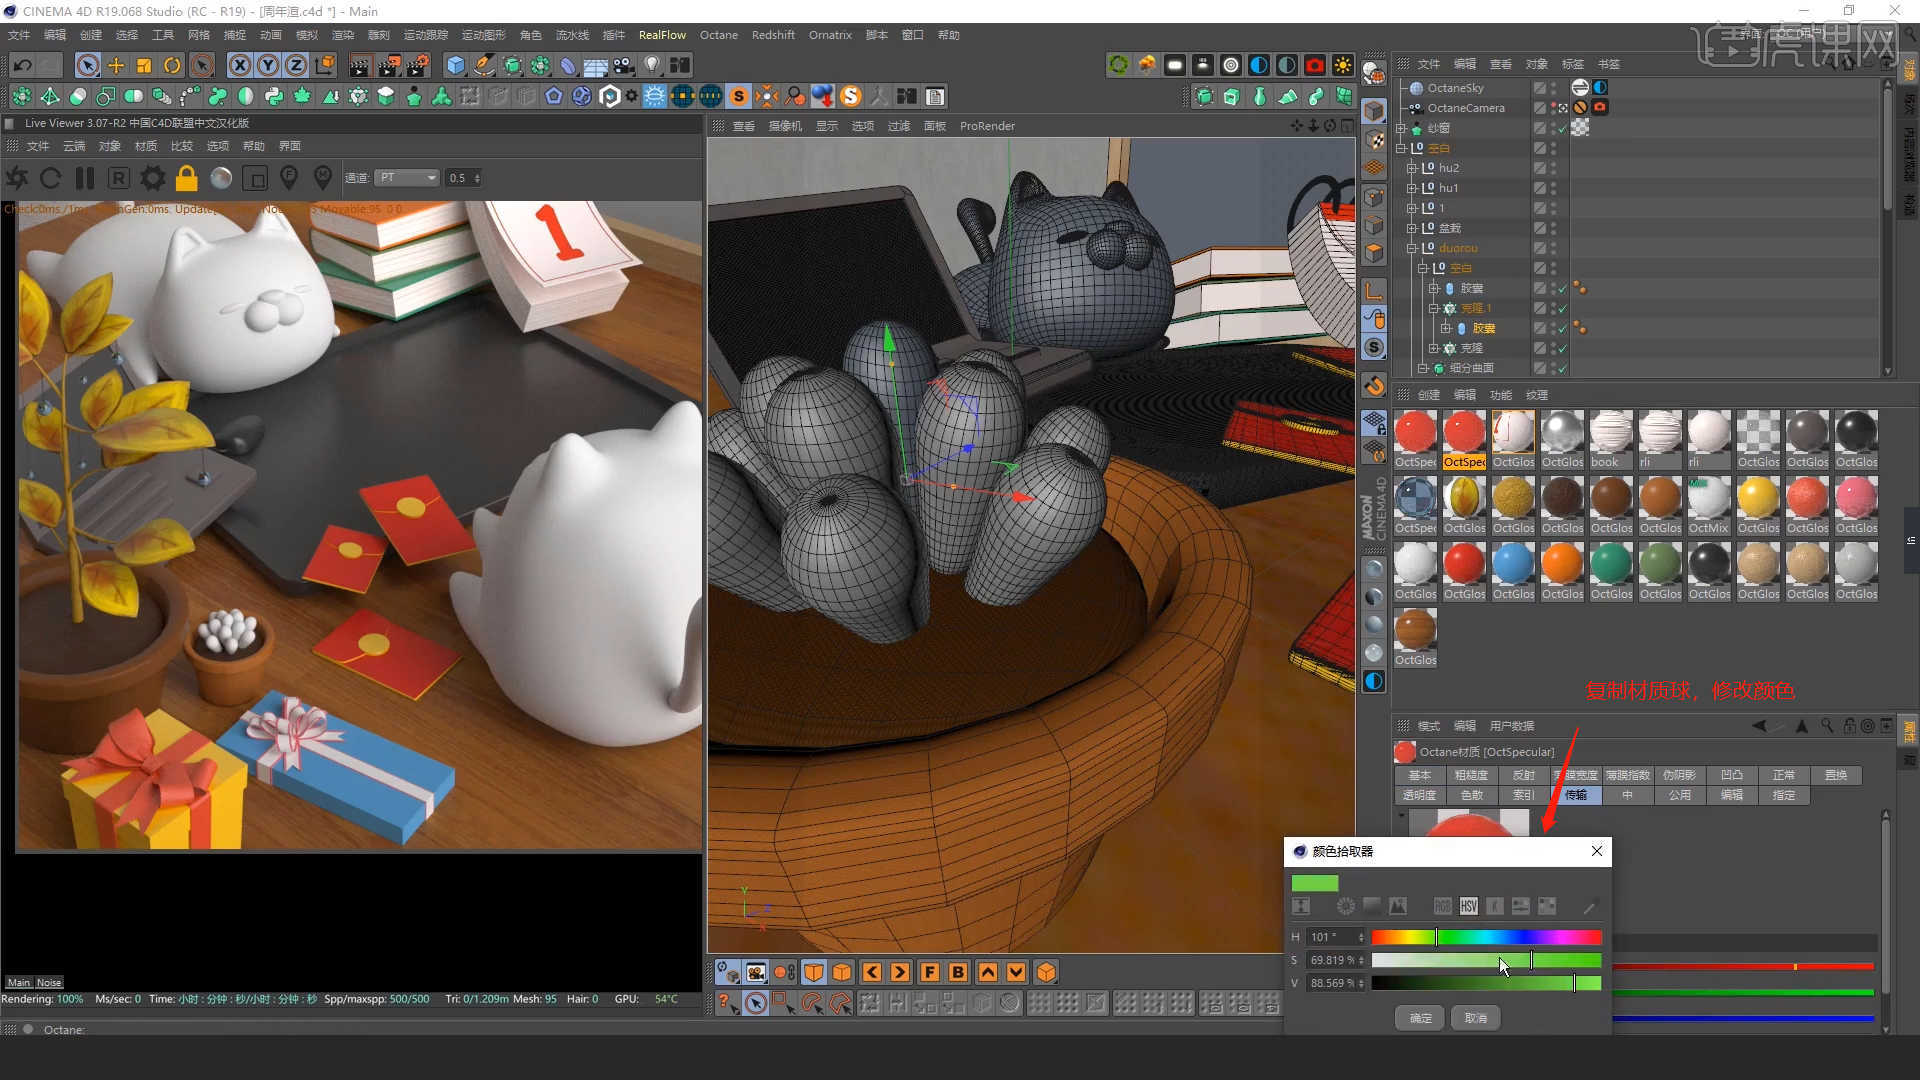This screenshot has height=1080, width=1920.
Task: Open the PT channel dropdown
Action: pos(408,178)
